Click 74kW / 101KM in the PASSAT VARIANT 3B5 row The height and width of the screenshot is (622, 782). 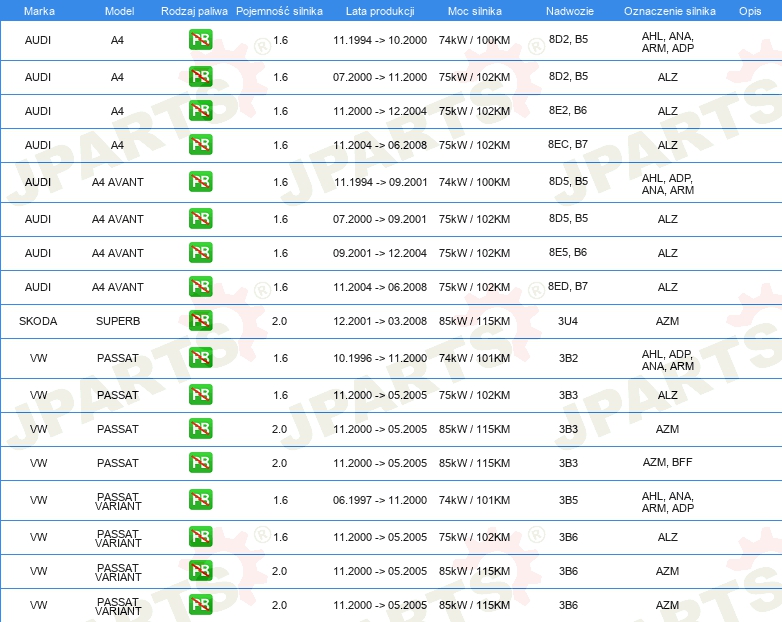[x=474, y=500]
